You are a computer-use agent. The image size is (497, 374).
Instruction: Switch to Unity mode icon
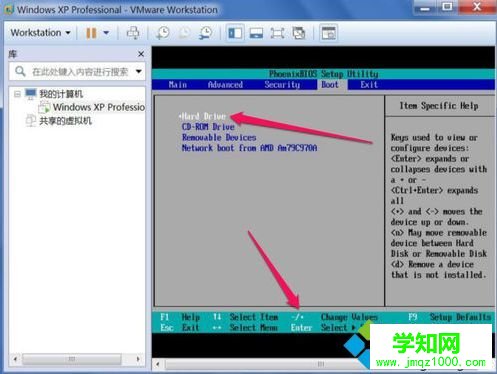coord(299,33)
